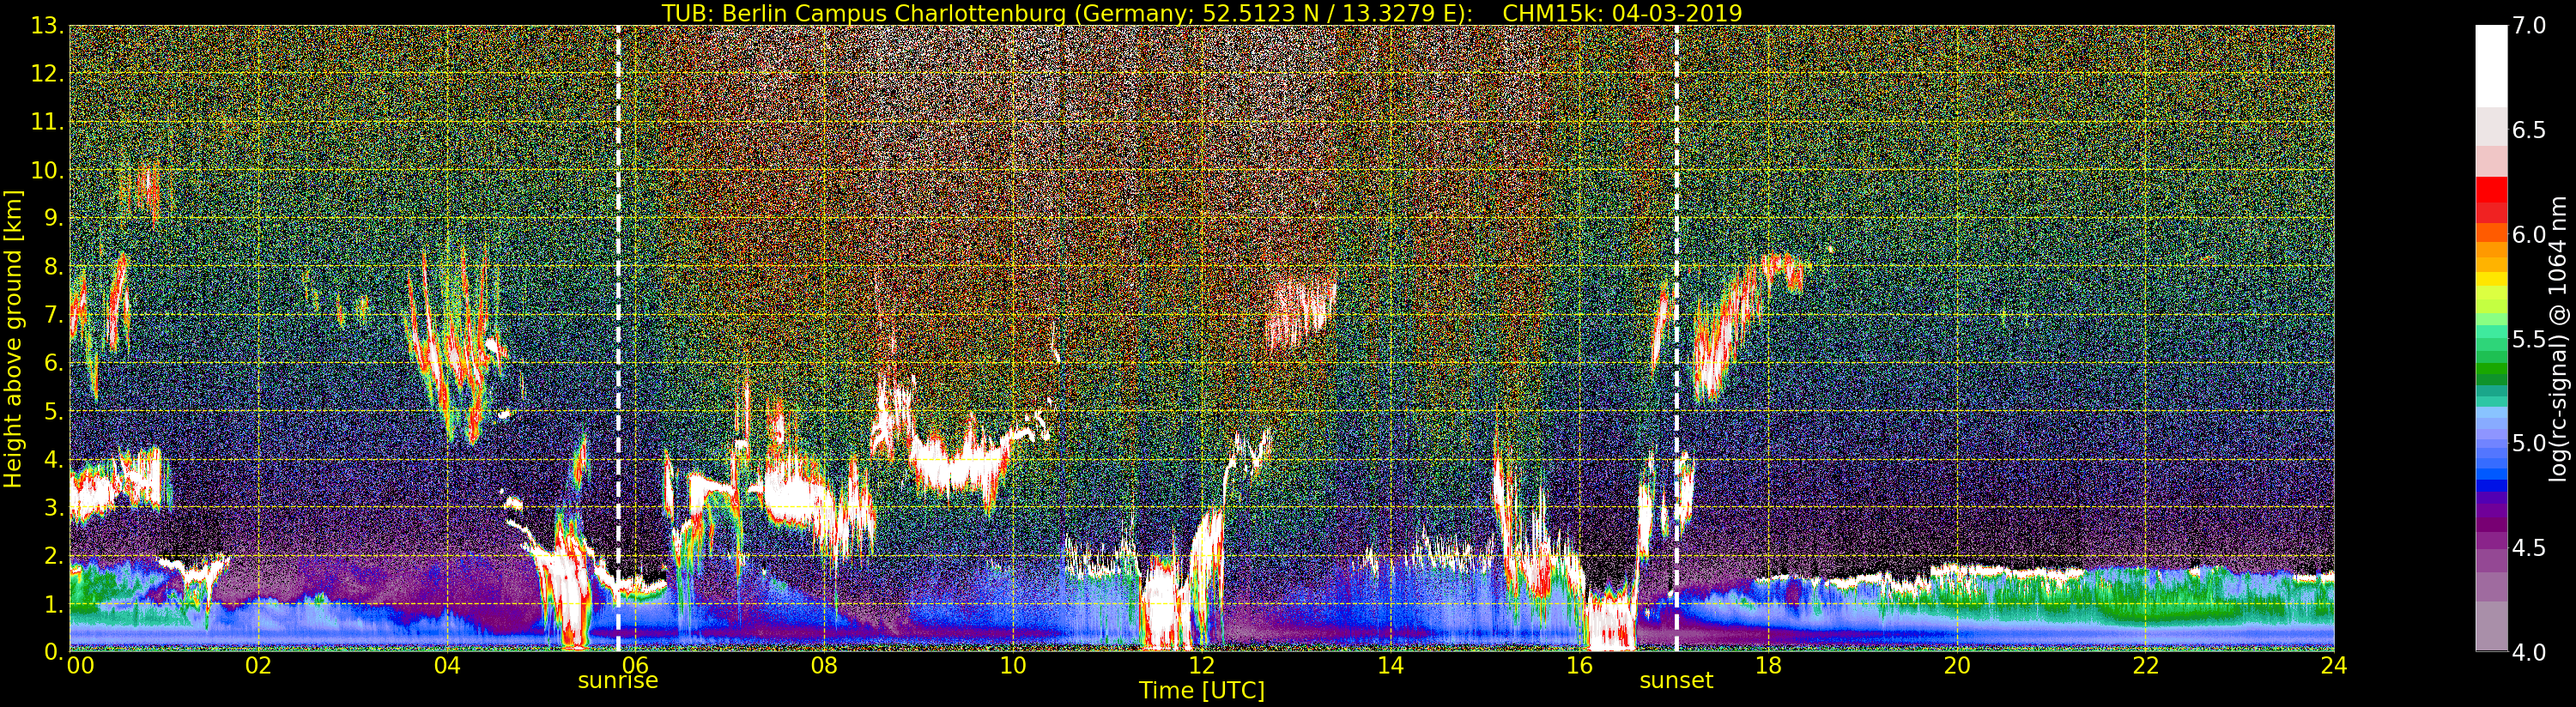
Task: Click the colorbar value "6.0"
Action: (x=2530, y=234)
